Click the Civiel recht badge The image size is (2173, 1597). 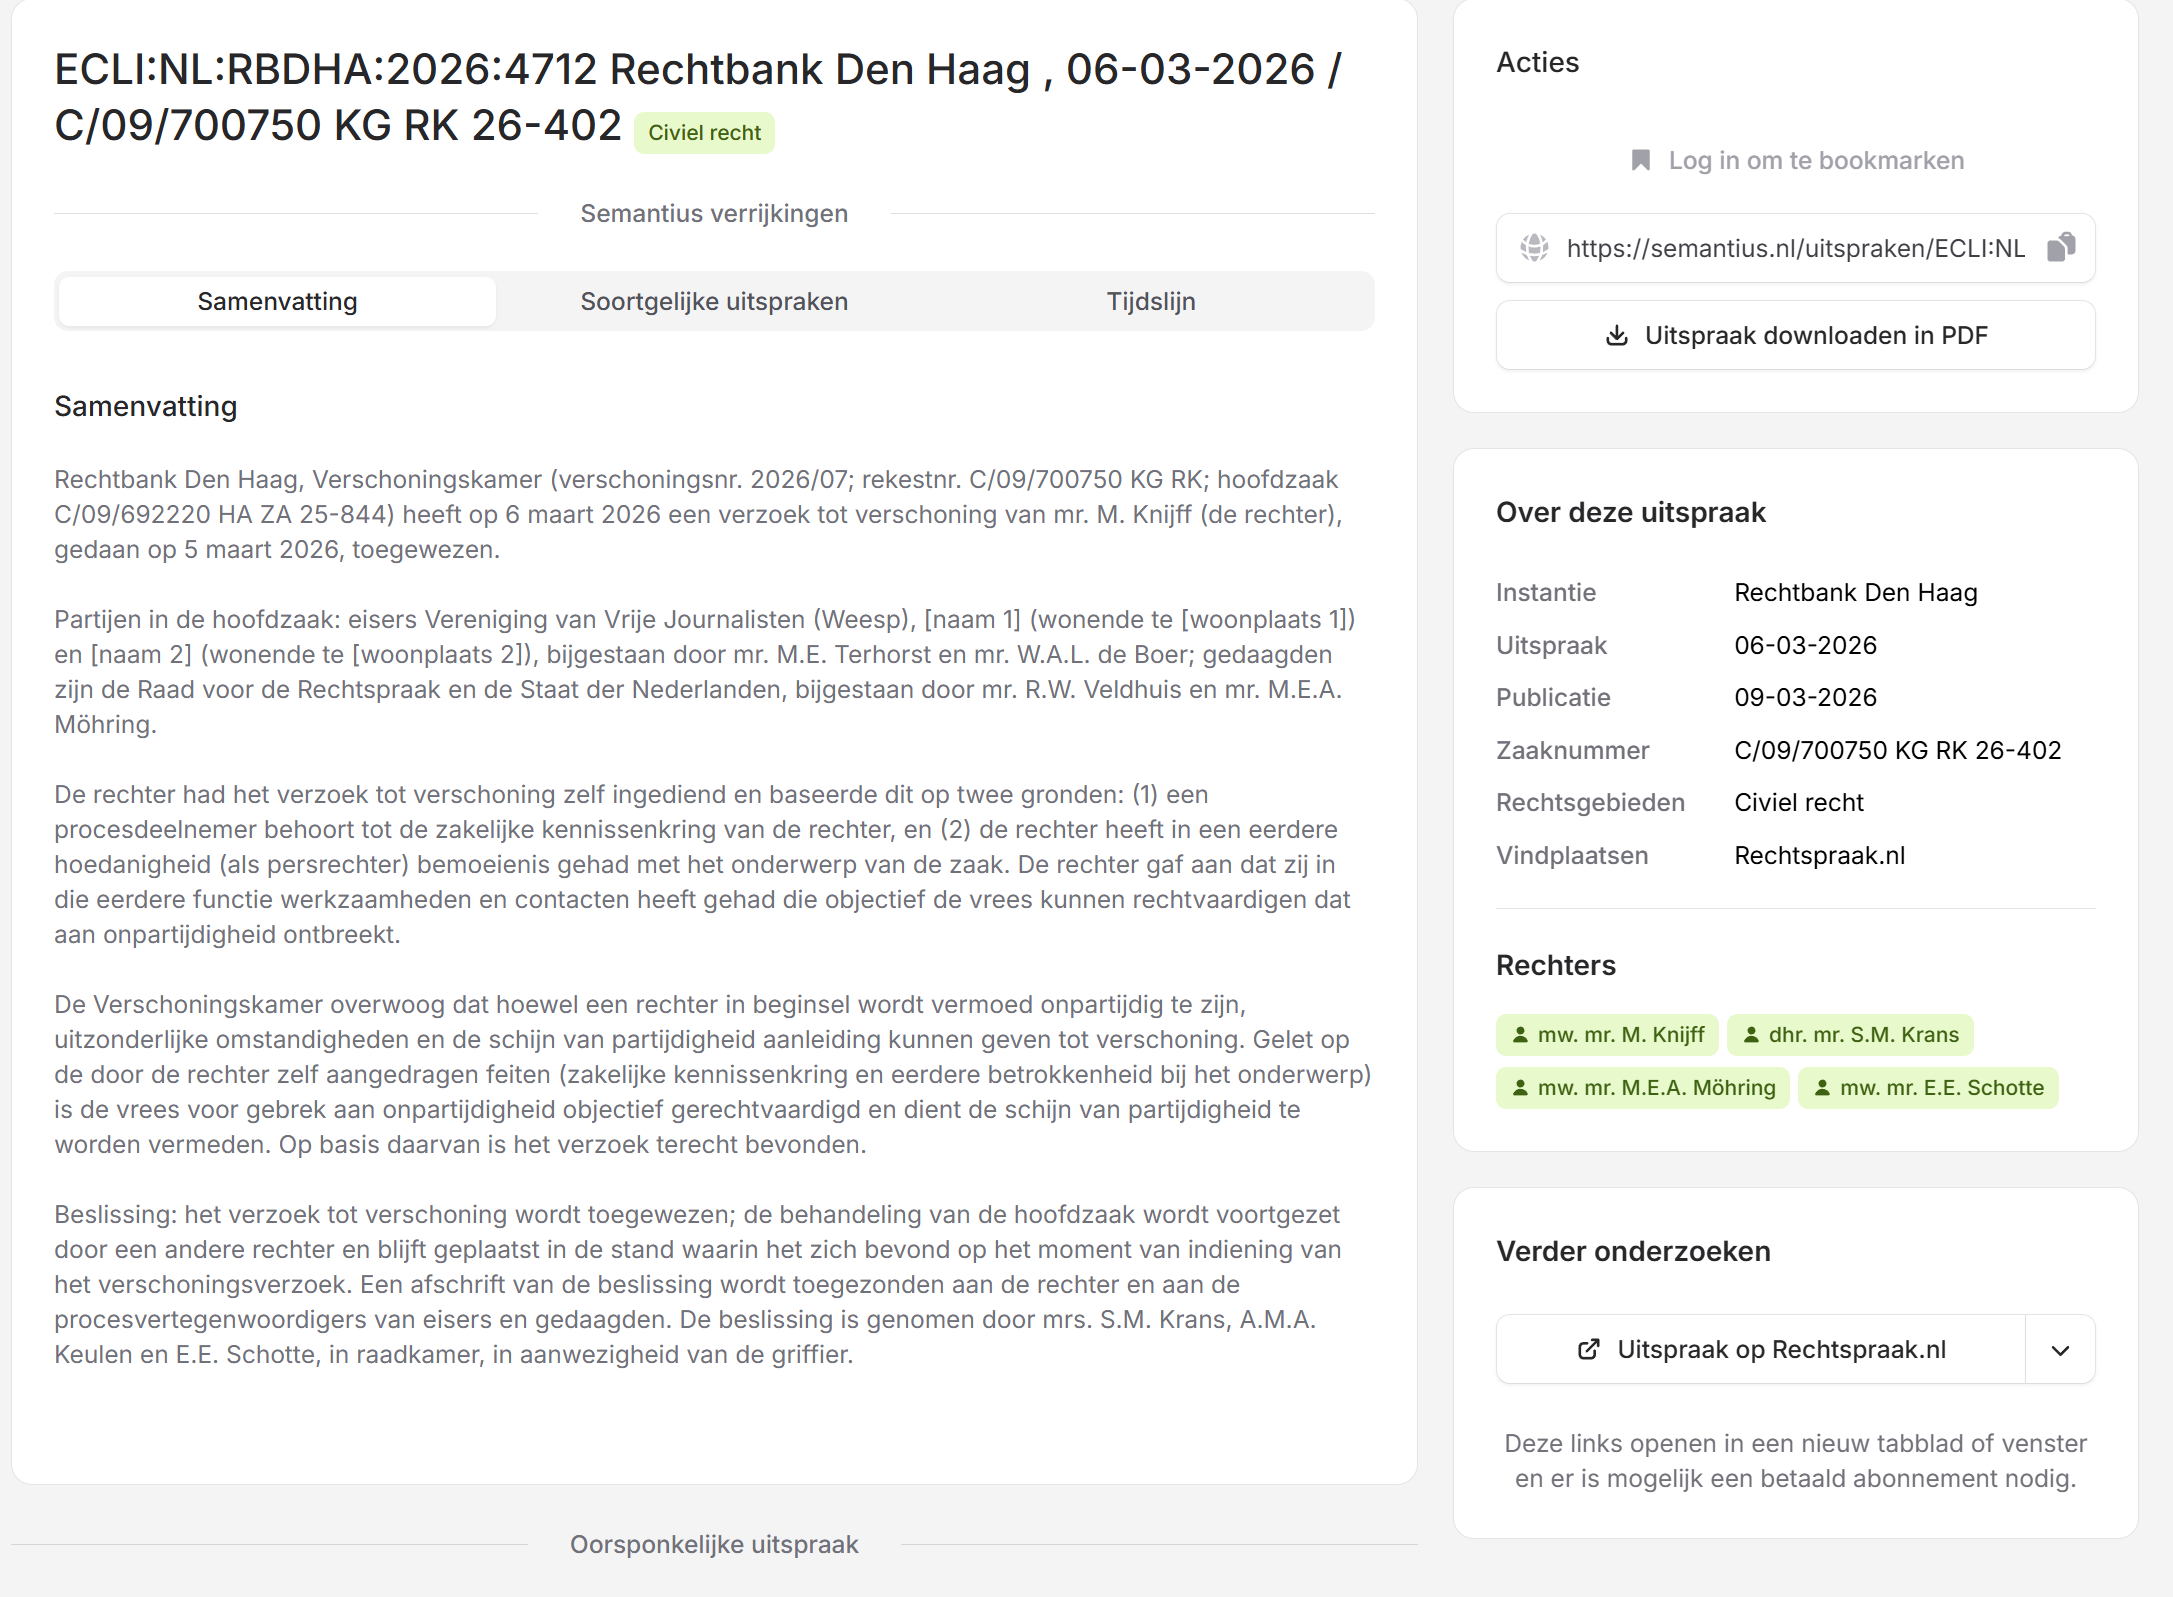[704, 133]
